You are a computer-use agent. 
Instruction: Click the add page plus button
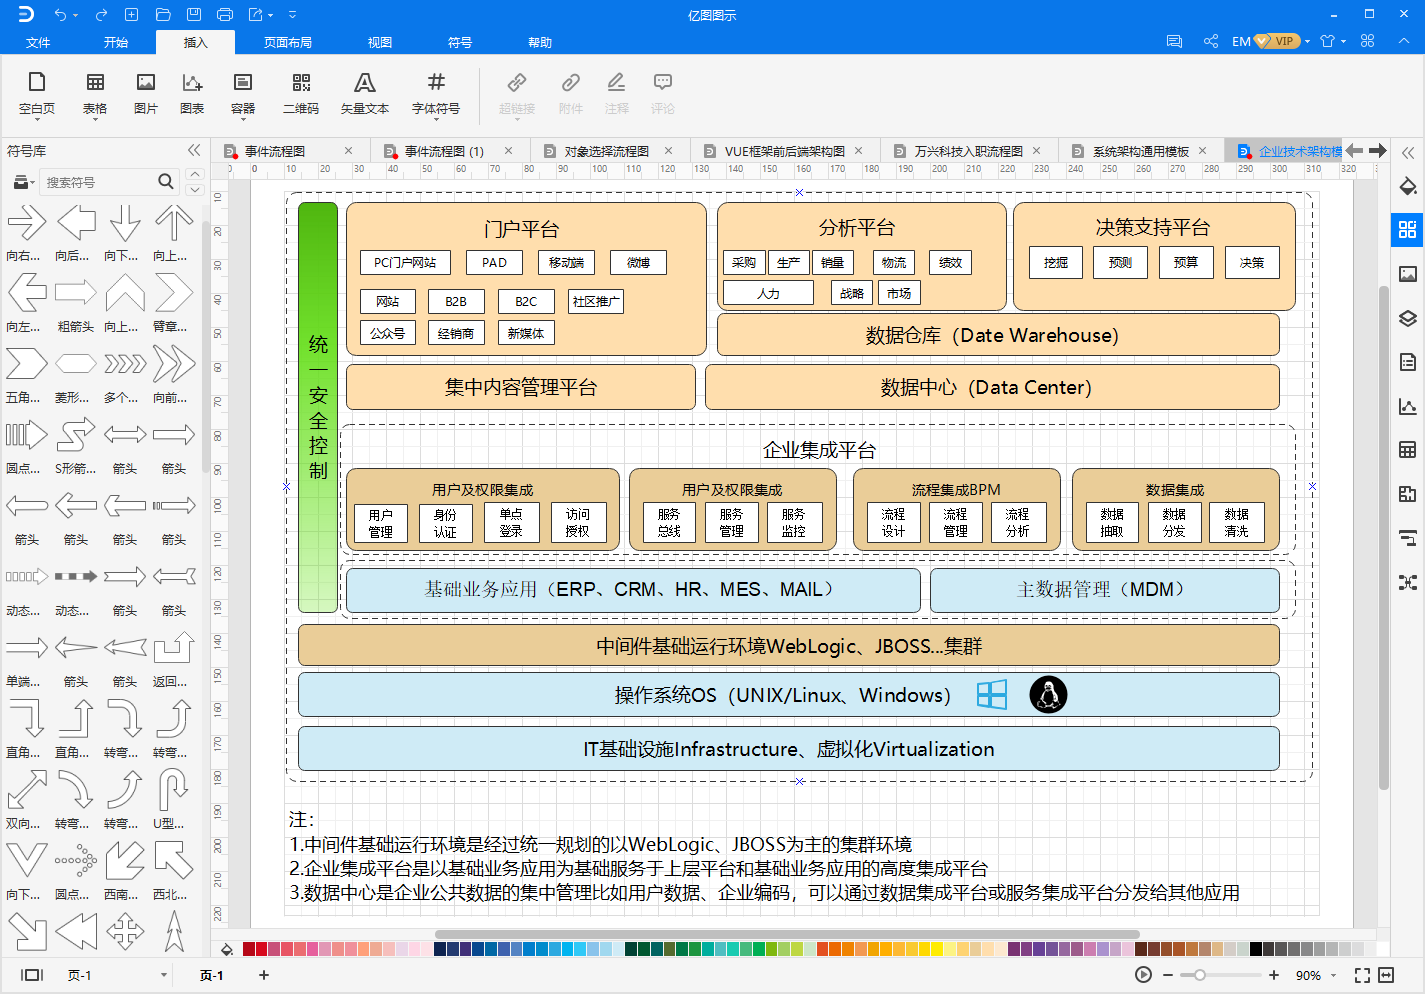[264, 975]
